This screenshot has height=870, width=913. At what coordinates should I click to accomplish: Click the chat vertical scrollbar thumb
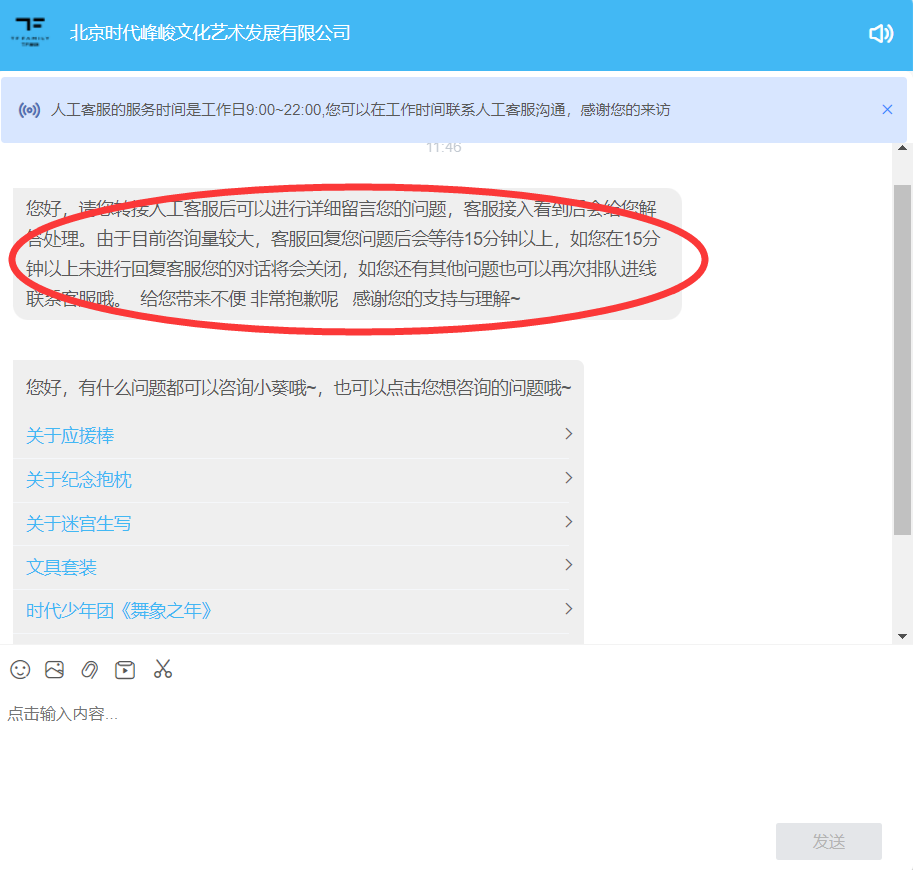tap(903, 360)
